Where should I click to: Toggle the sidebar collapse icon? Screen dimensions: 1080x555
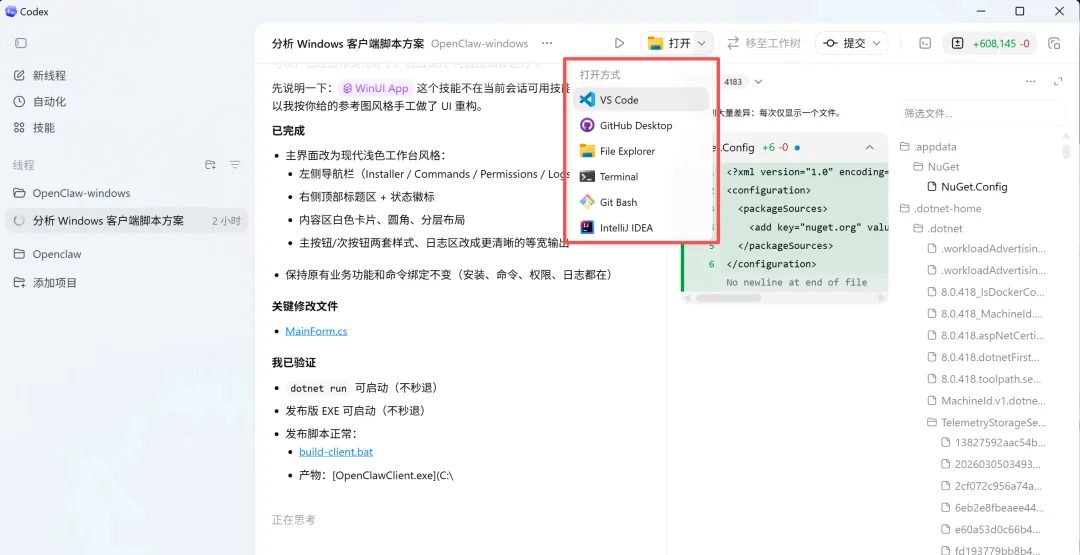coord(21,43)
